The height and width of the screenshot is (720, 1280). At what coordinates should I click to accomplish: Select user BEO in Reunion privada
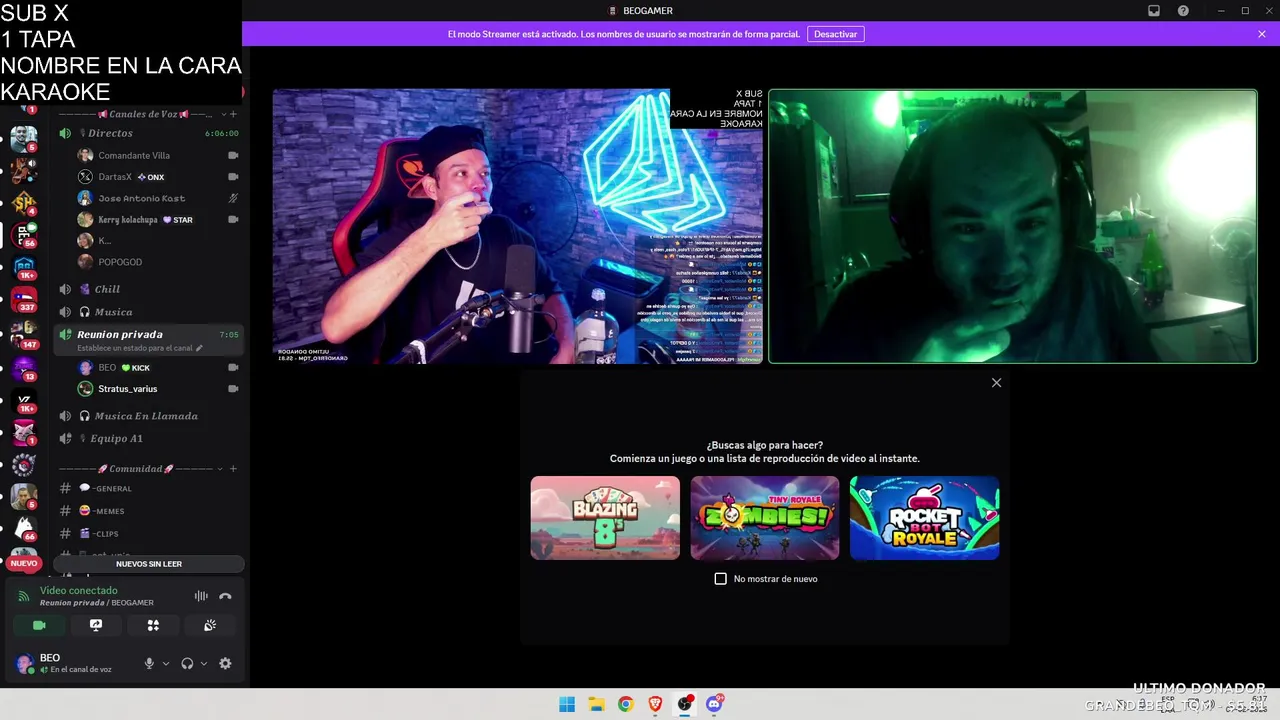pos(158,367)
